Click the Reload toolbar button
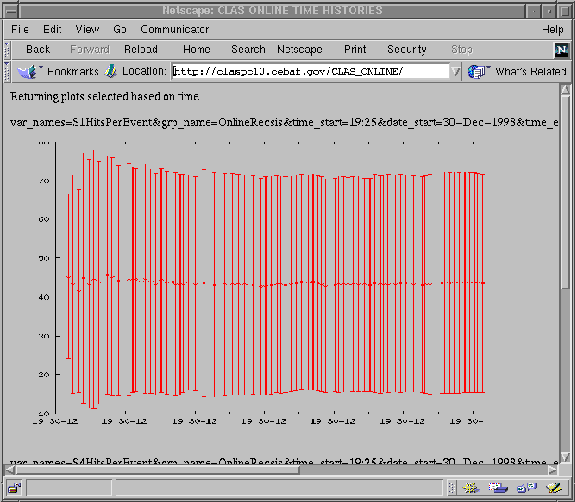Screen dimensions: 575x502 (141, 49)
